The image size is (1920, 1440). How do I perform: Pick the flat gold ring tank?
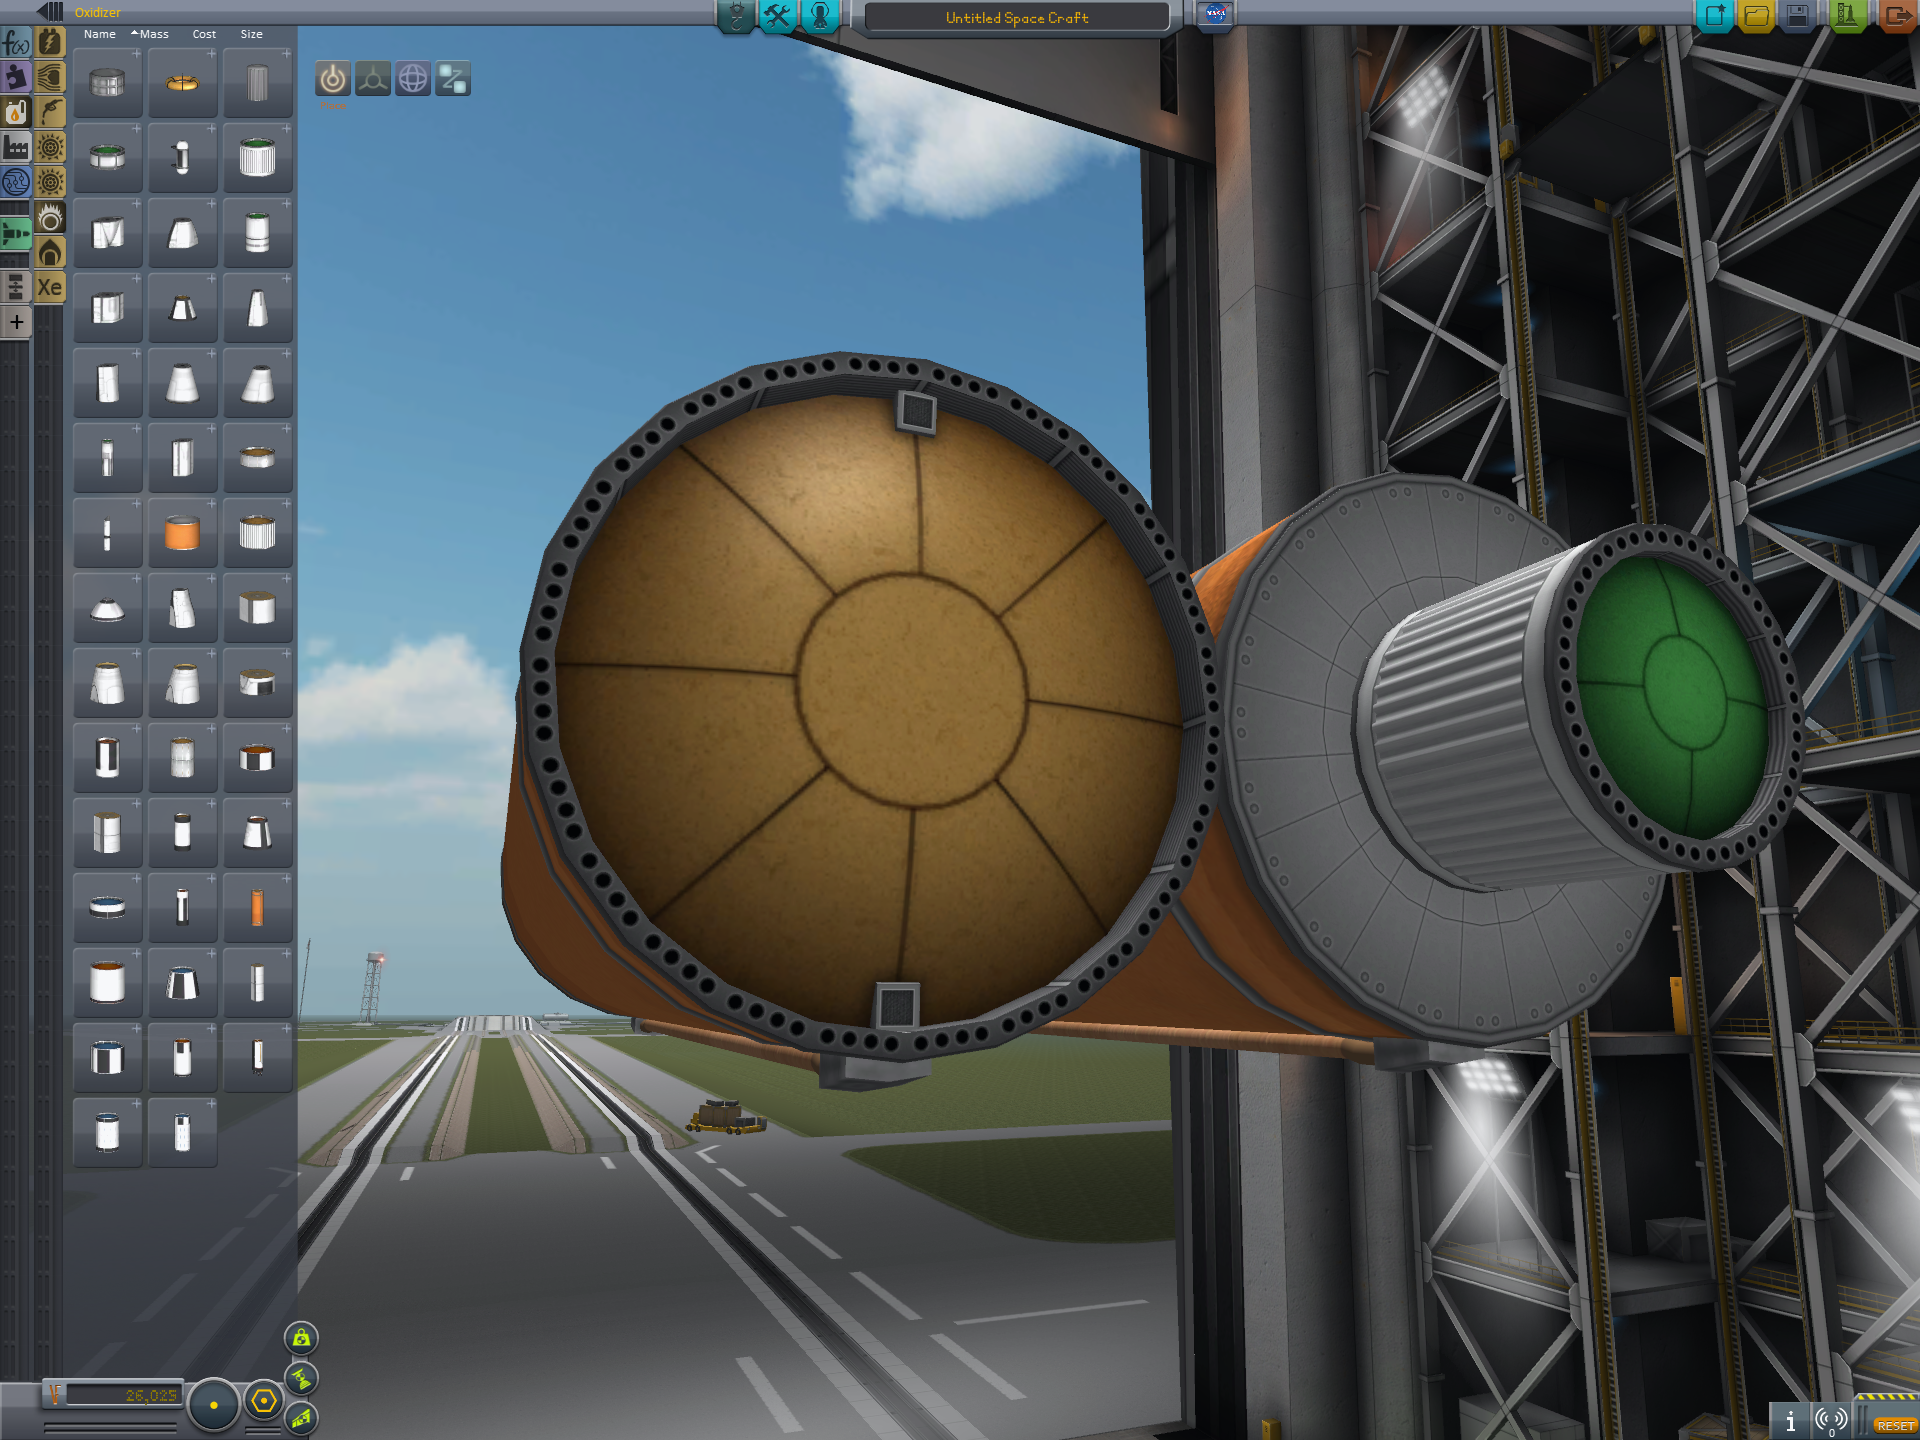click(x=257, y=458)
